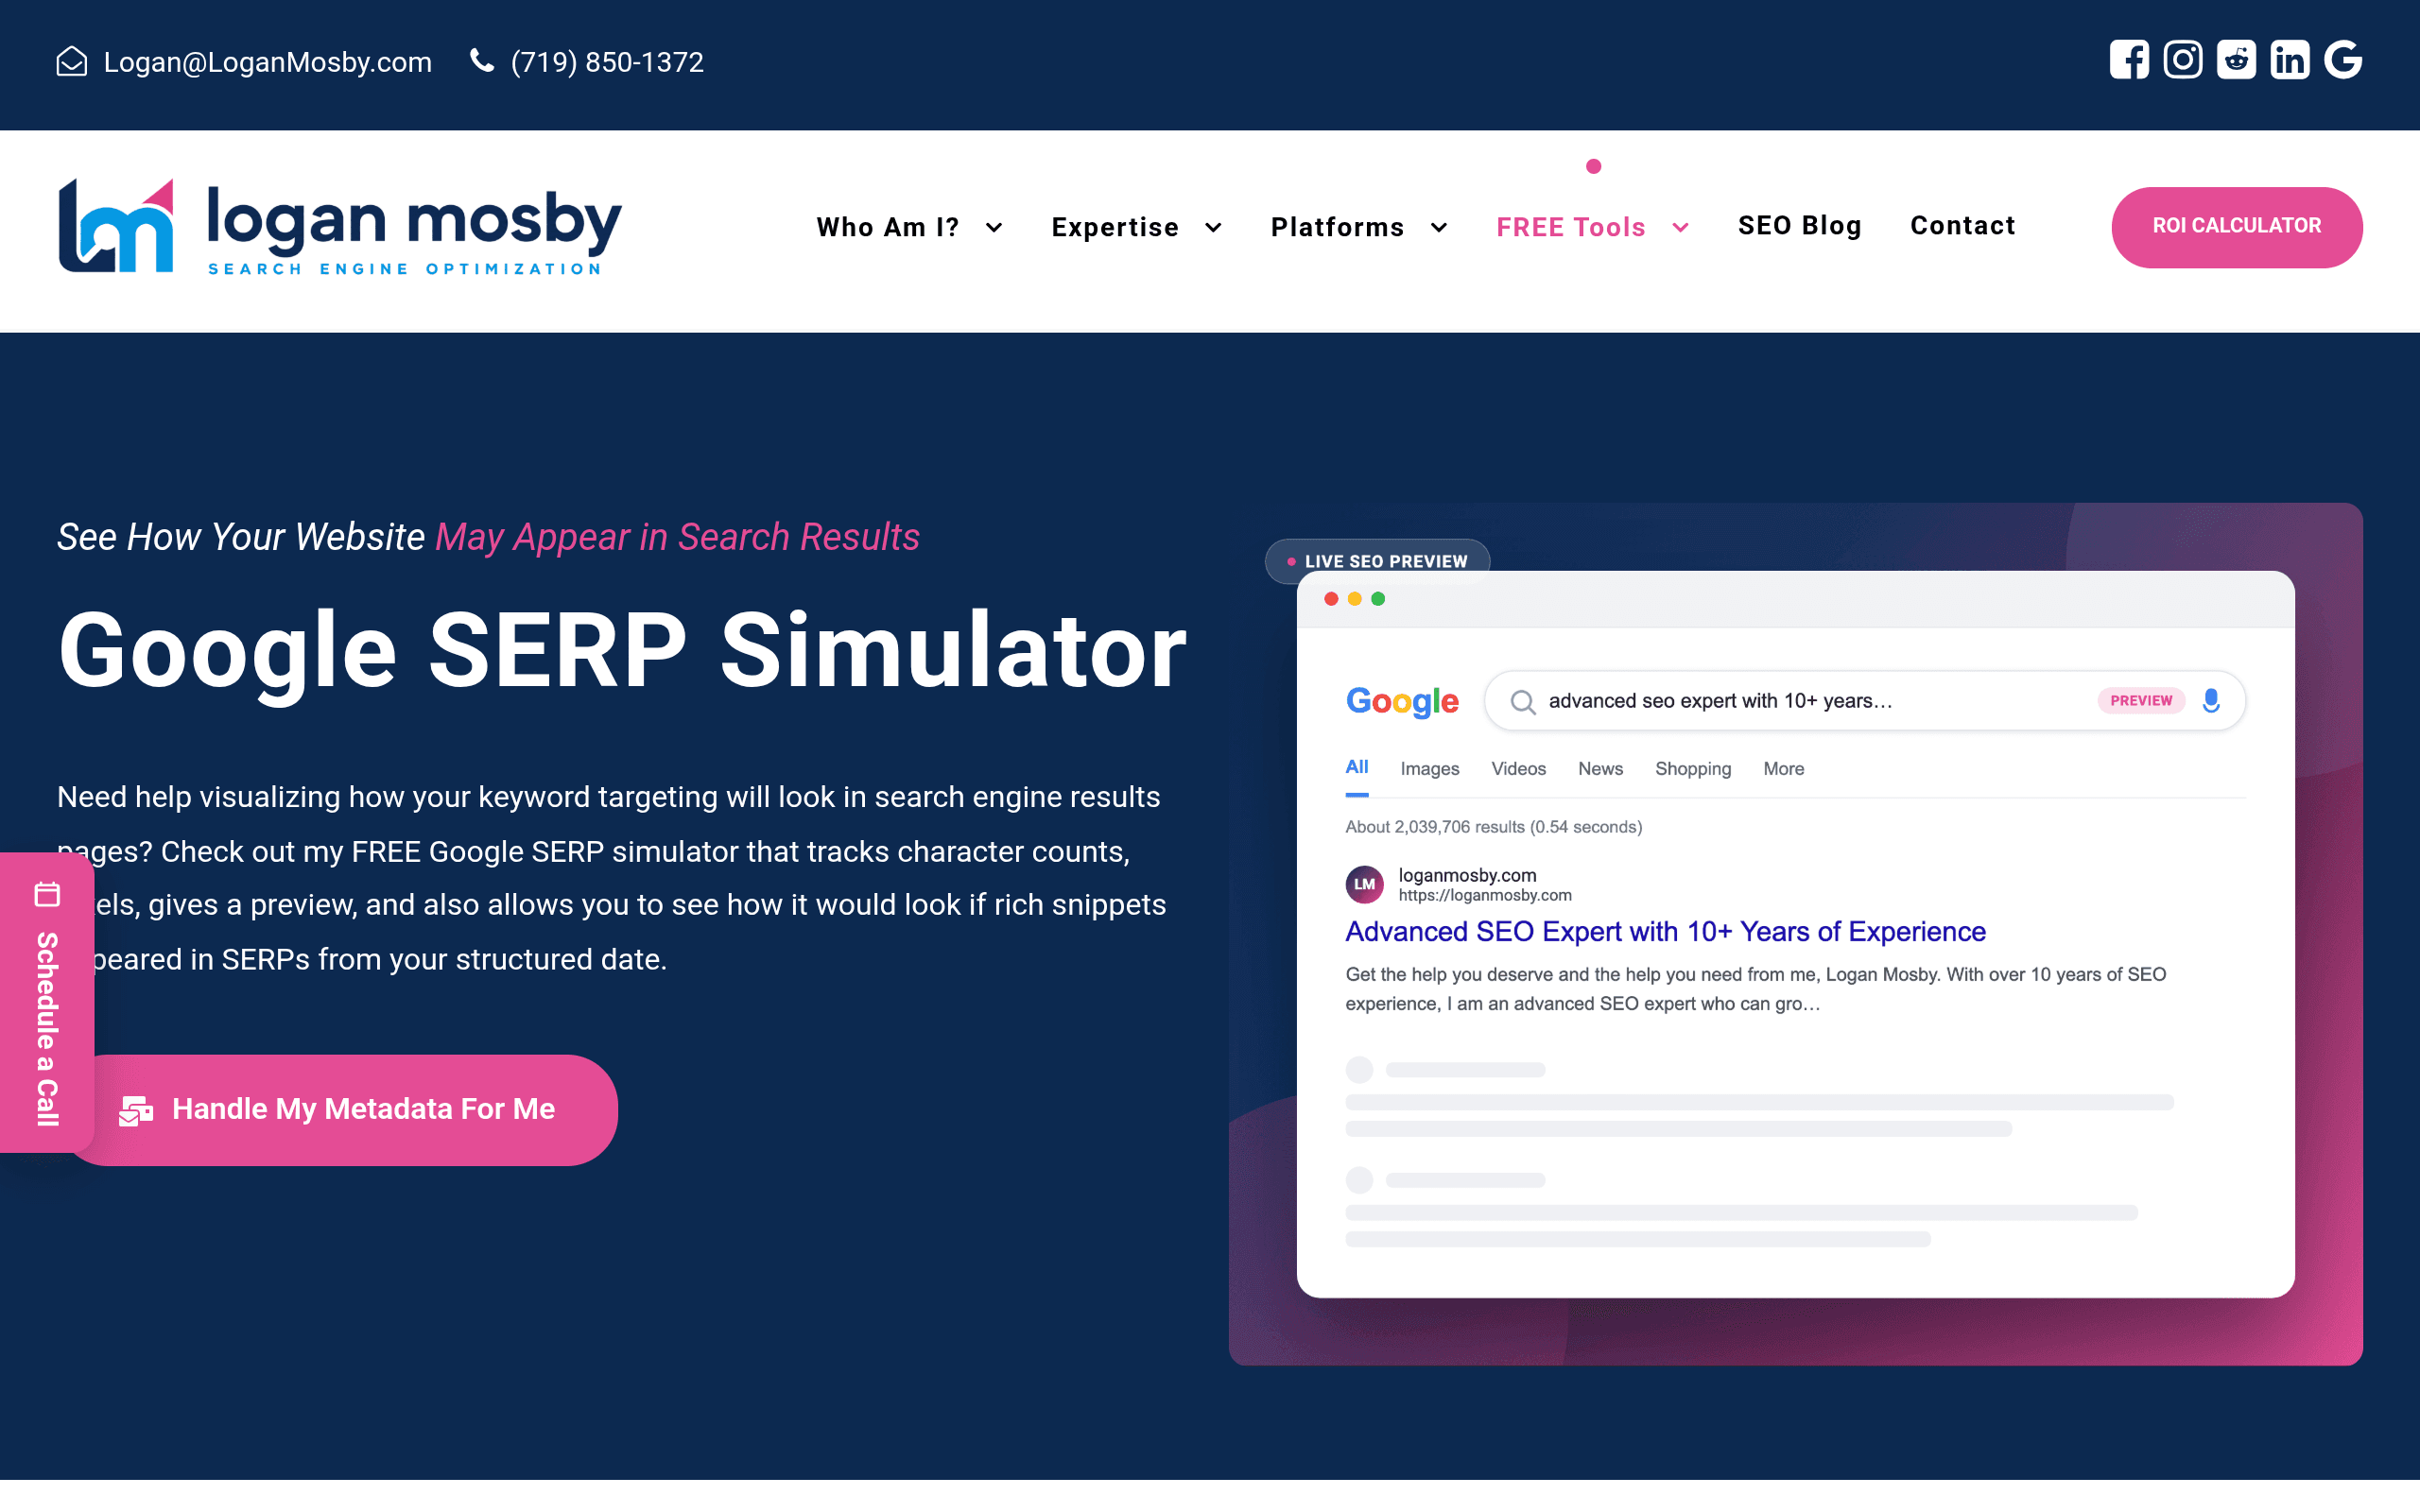Select the Videos tab in the preview
The image size is (2420, 1512).
1518,769
